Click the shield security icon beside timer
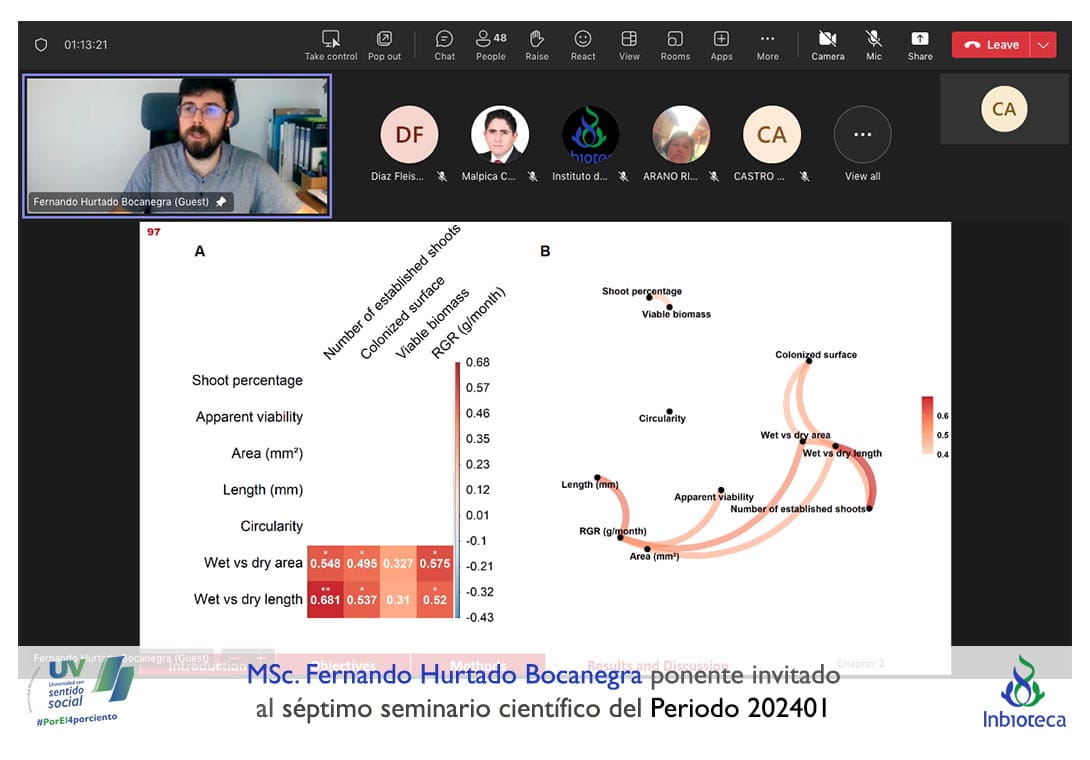This screenshot has width=1090, height=760. pyautogui.click(x=41, y=45)
